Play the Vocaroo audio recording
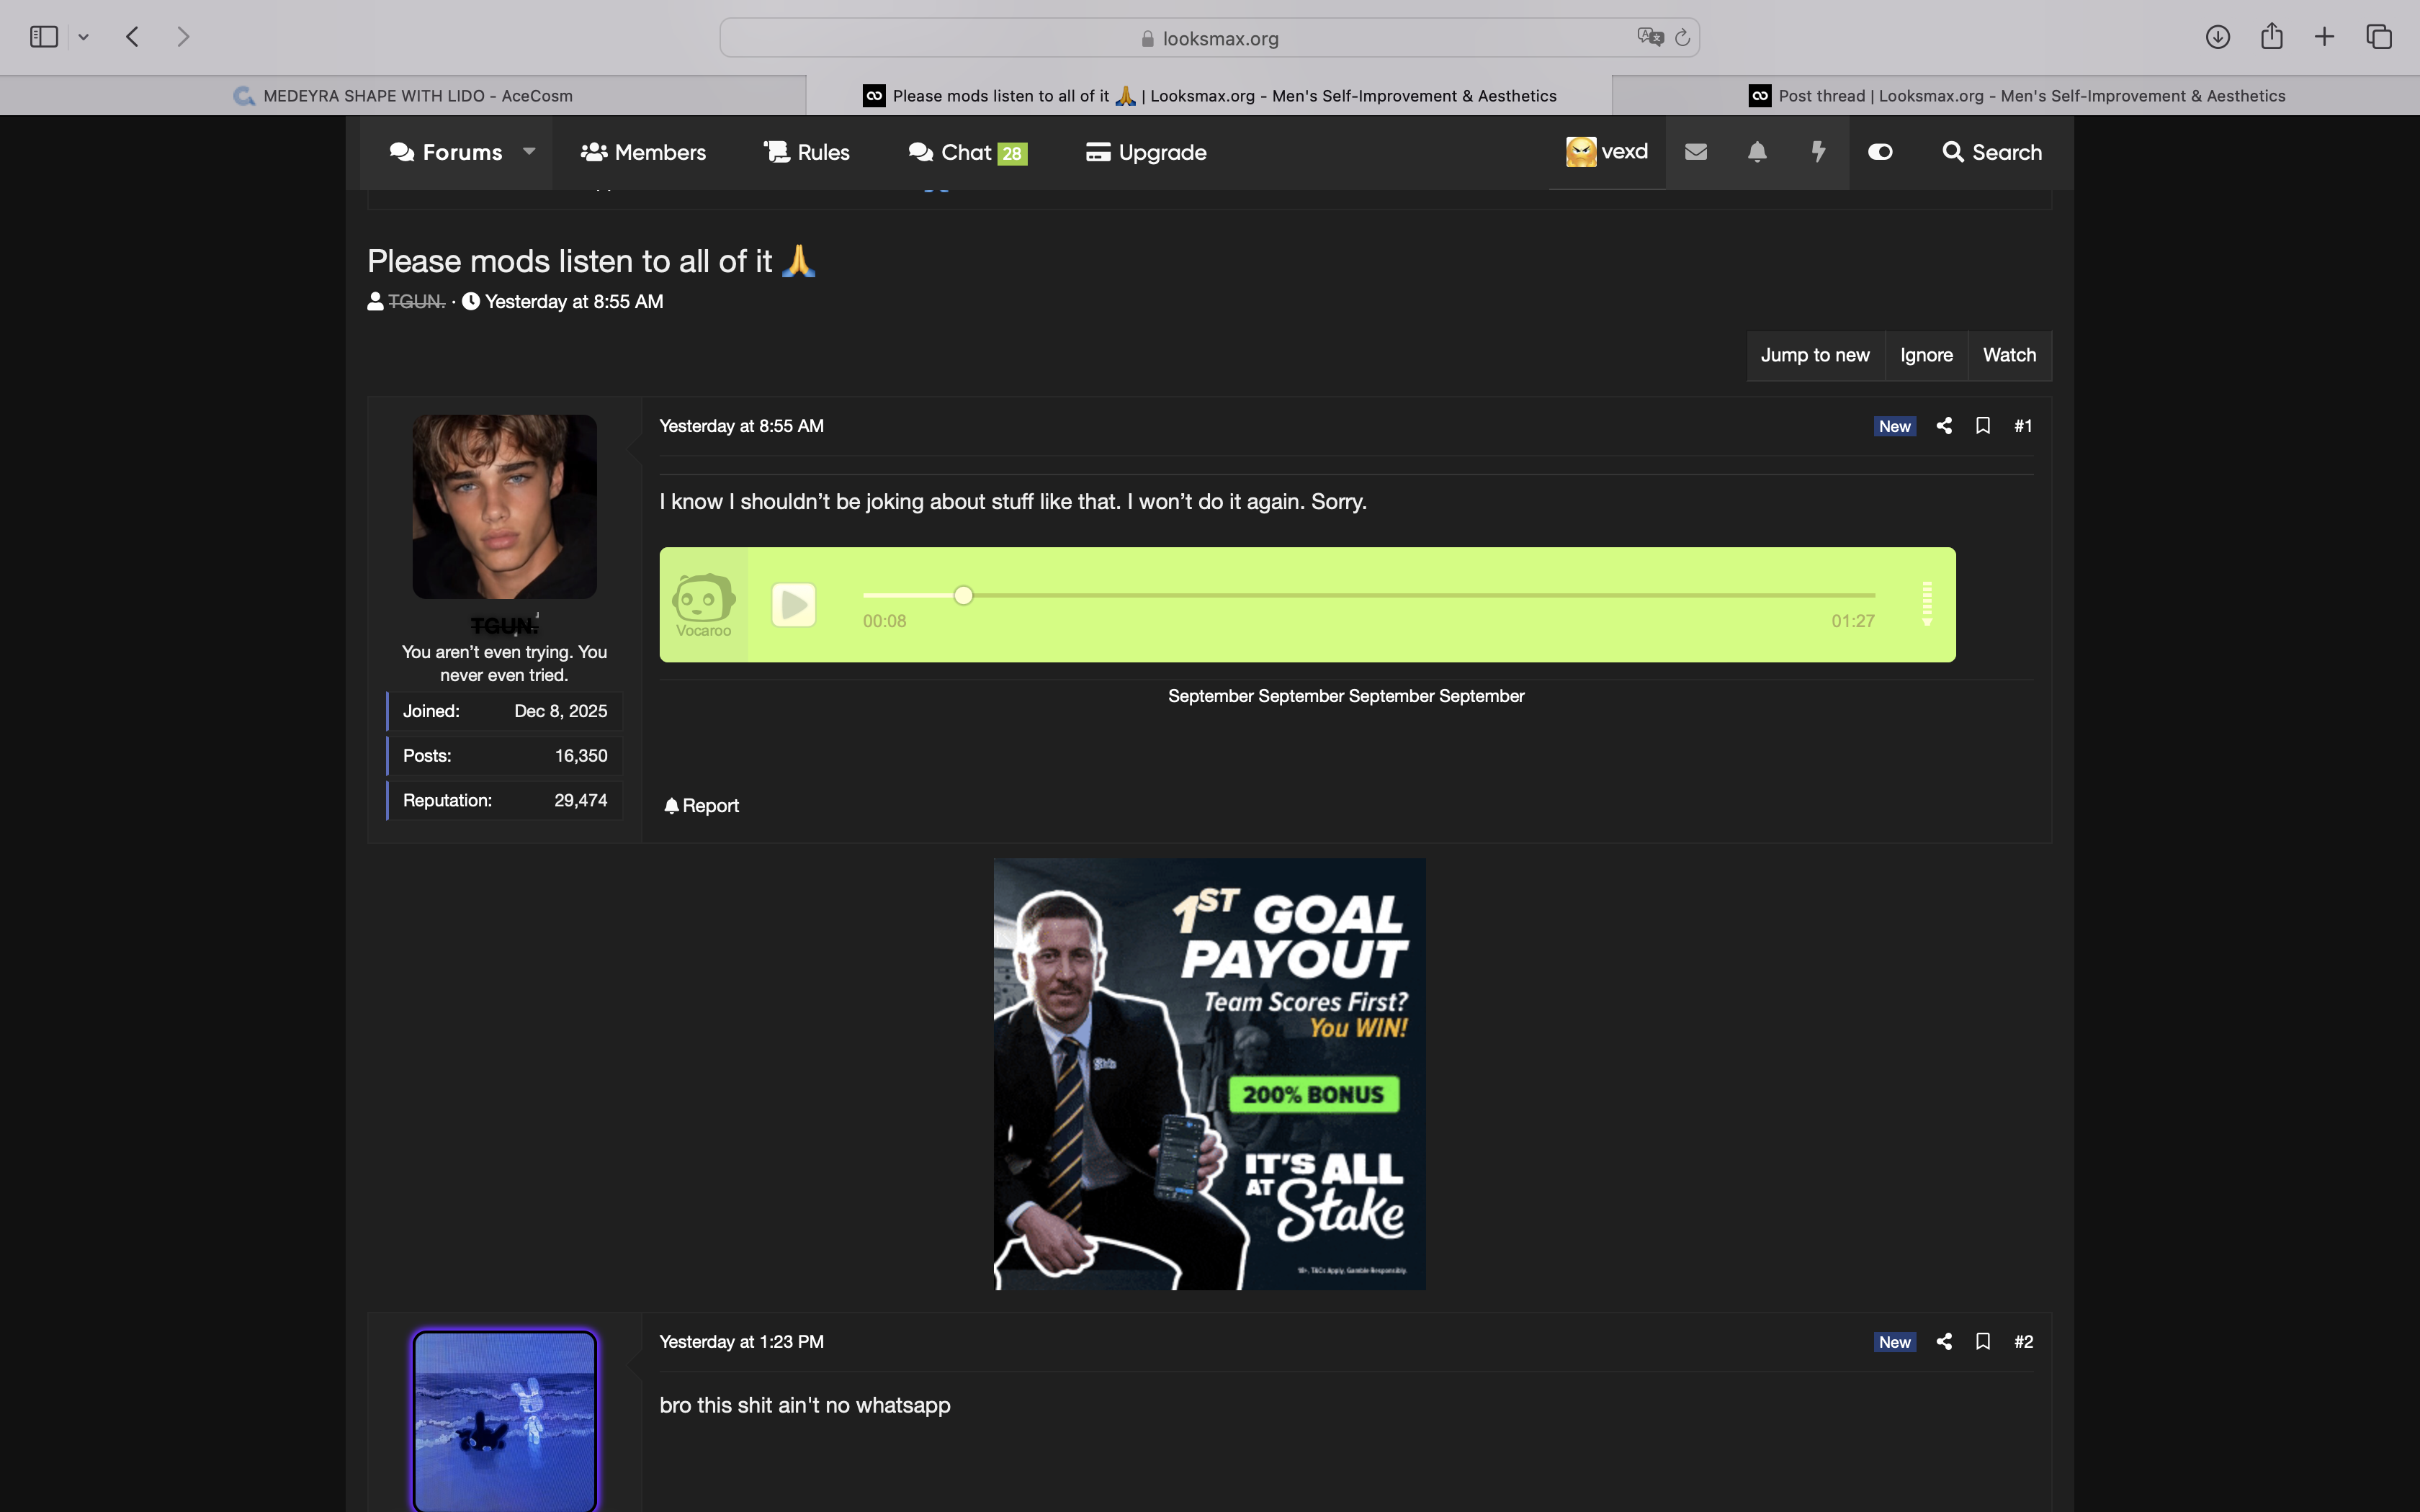The height and width of the screenshot is (1512, 2420). (x=794, y=605)
